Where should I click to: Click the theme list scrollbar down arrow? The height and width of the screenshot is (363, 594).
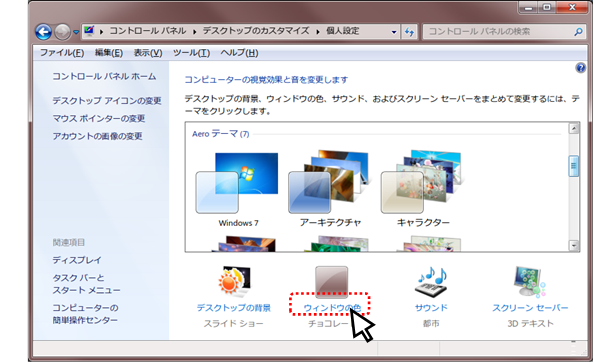point(574,246)
